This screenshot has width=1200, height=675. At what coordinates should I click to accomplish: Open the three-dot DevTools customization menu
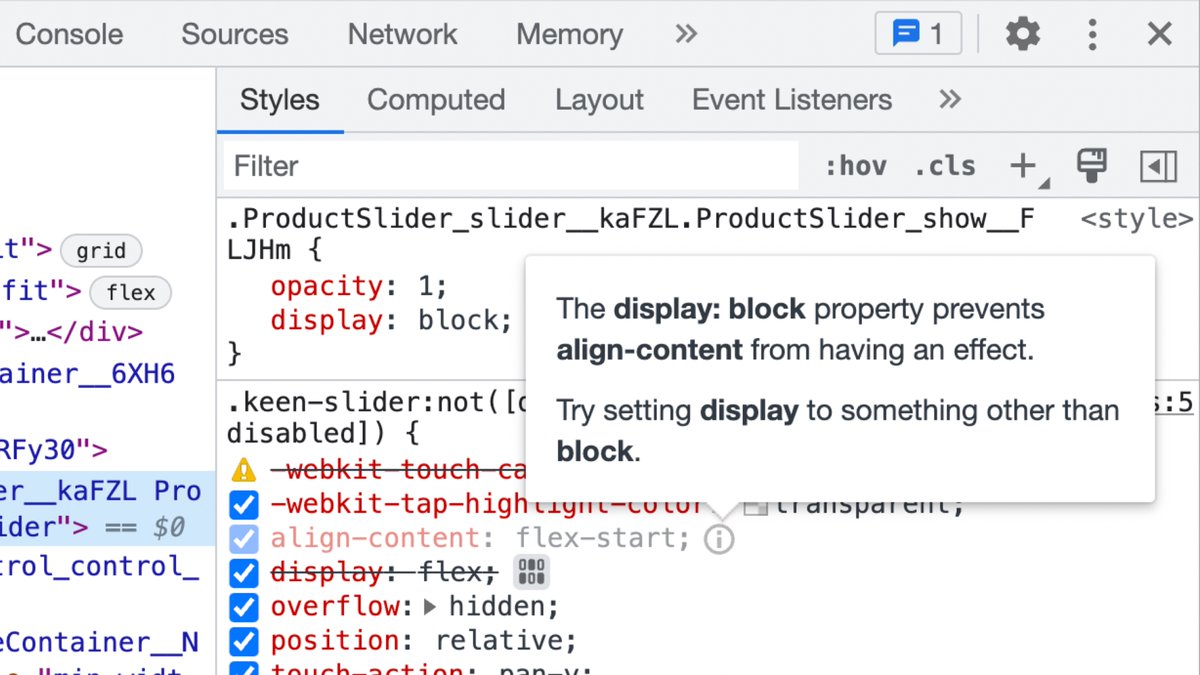coord(1092,33)
